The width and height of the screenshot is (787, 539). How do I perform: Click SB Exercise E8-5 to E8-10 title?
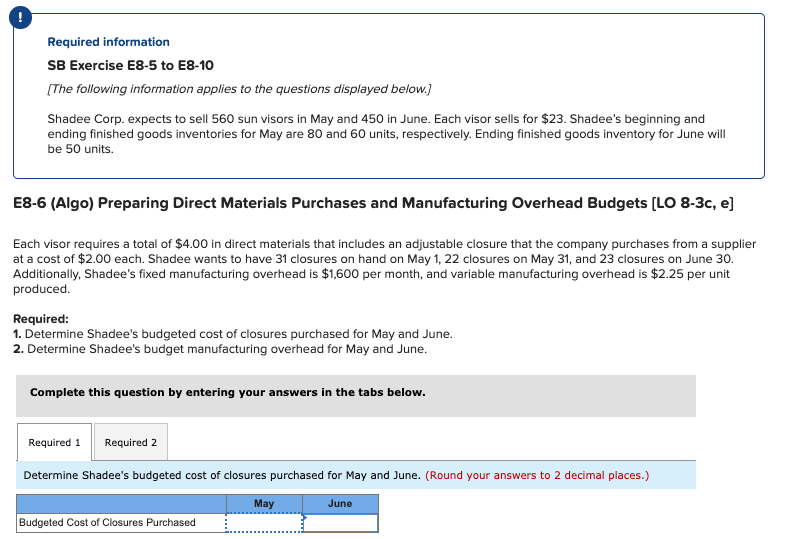coord(130,65)
